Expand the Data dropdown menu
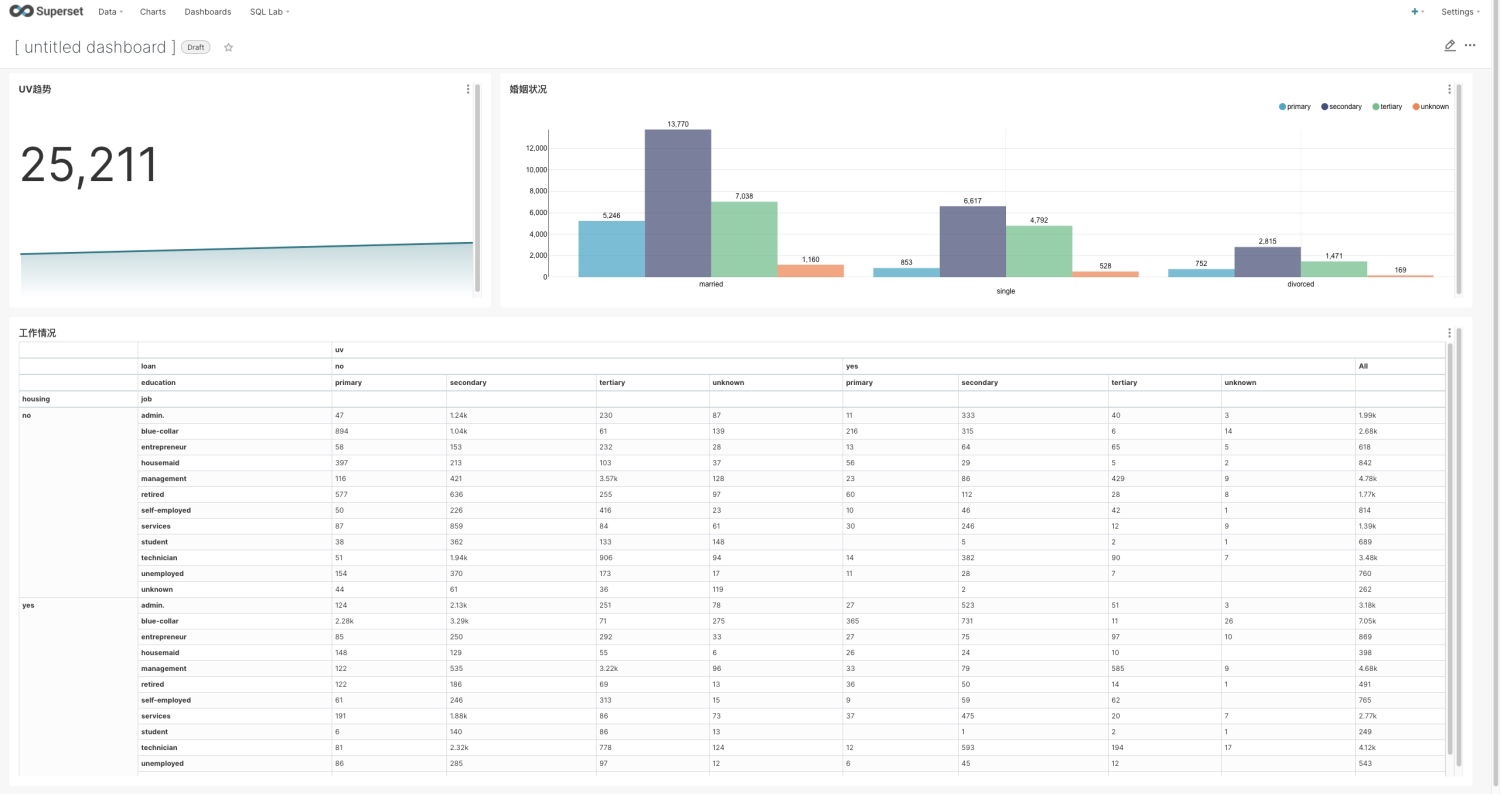This screenshot has height=794, width=1500. click(111, 12)
